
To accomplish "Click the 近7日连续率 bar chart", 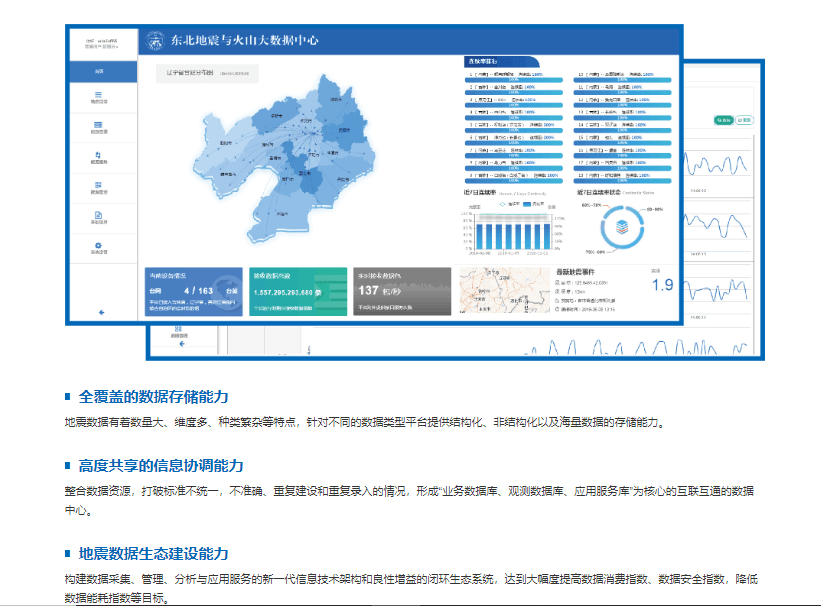I will [x=514, y=229].
